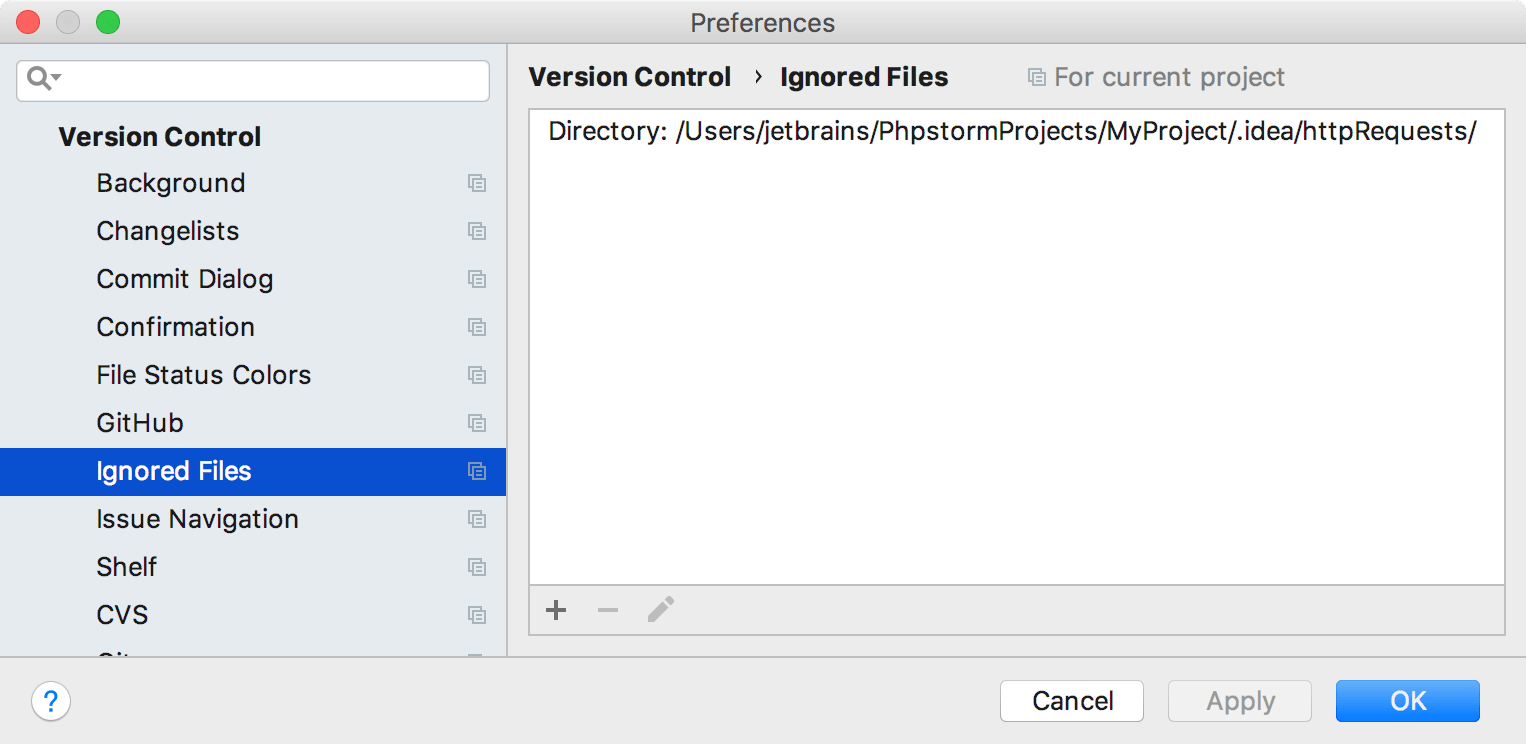The height and width of the screenshot is (744, 1526).
Task: Click the icon before 'For current project' label
Action: [1037, 76]
